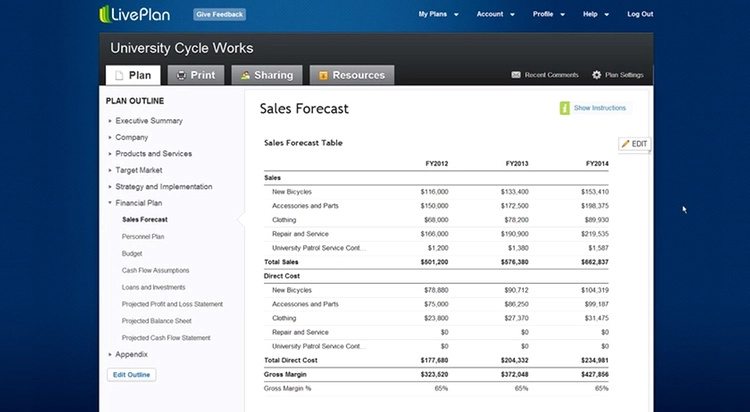Open Plan Settings gear icon
Screen dimensions: 750x412
pos(597,75)
